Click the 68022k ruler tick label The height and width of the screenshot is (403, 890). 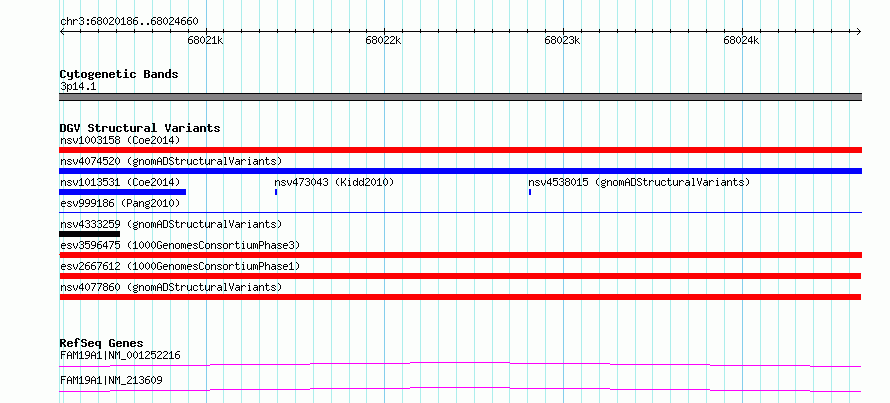tap(384, 41)
